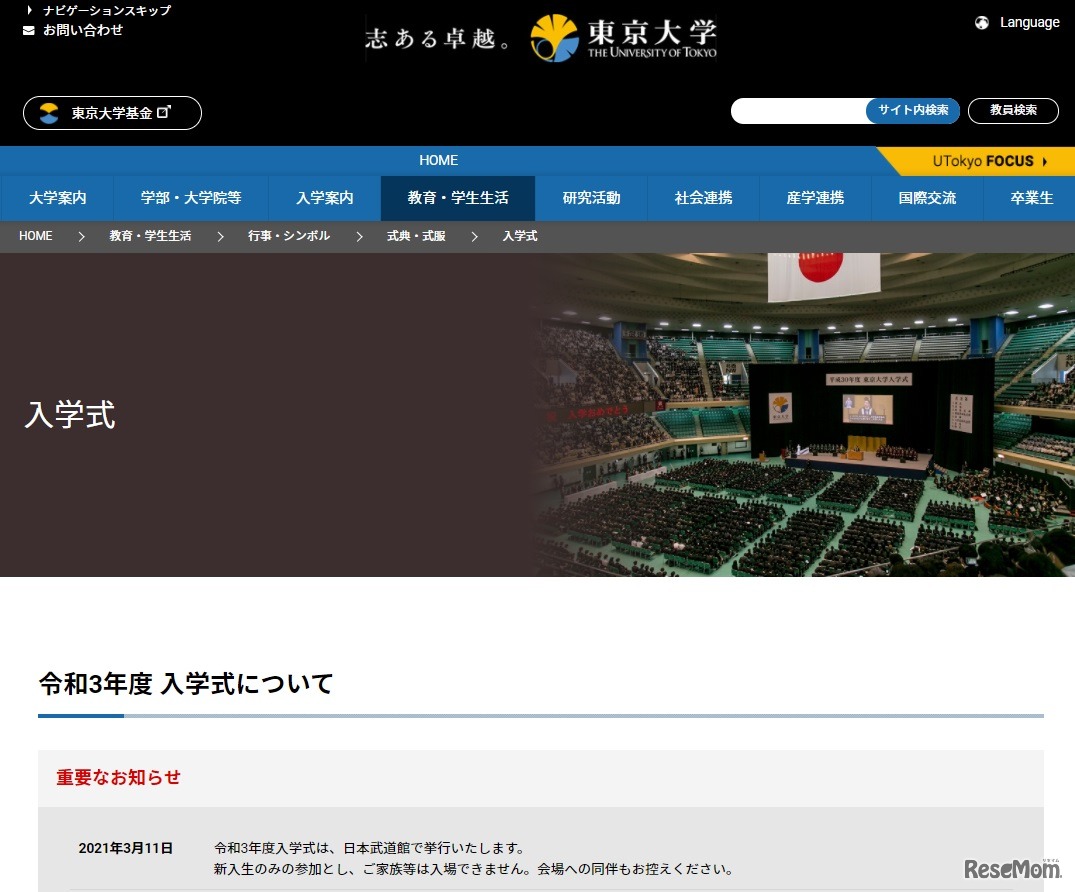Click the globe icon next to Language
The width and height of the screenshot is (1075, 892).
pos(982,23)
